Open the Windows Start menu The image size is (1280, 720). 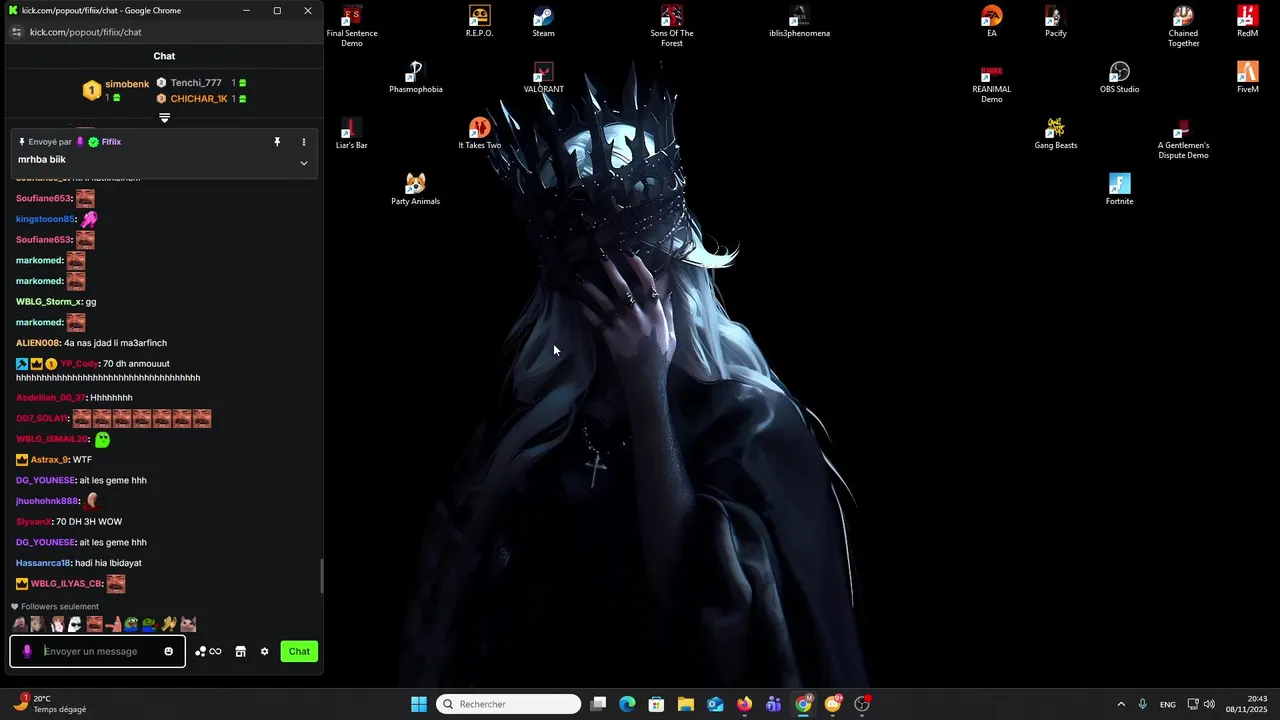click(419, 704)
